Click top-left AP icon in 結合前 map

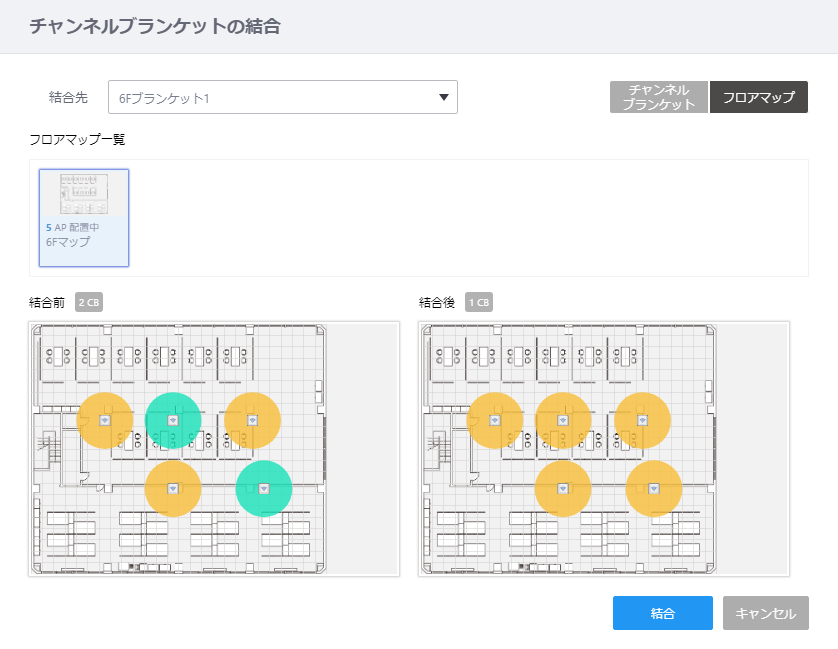(x=105, y=420)
